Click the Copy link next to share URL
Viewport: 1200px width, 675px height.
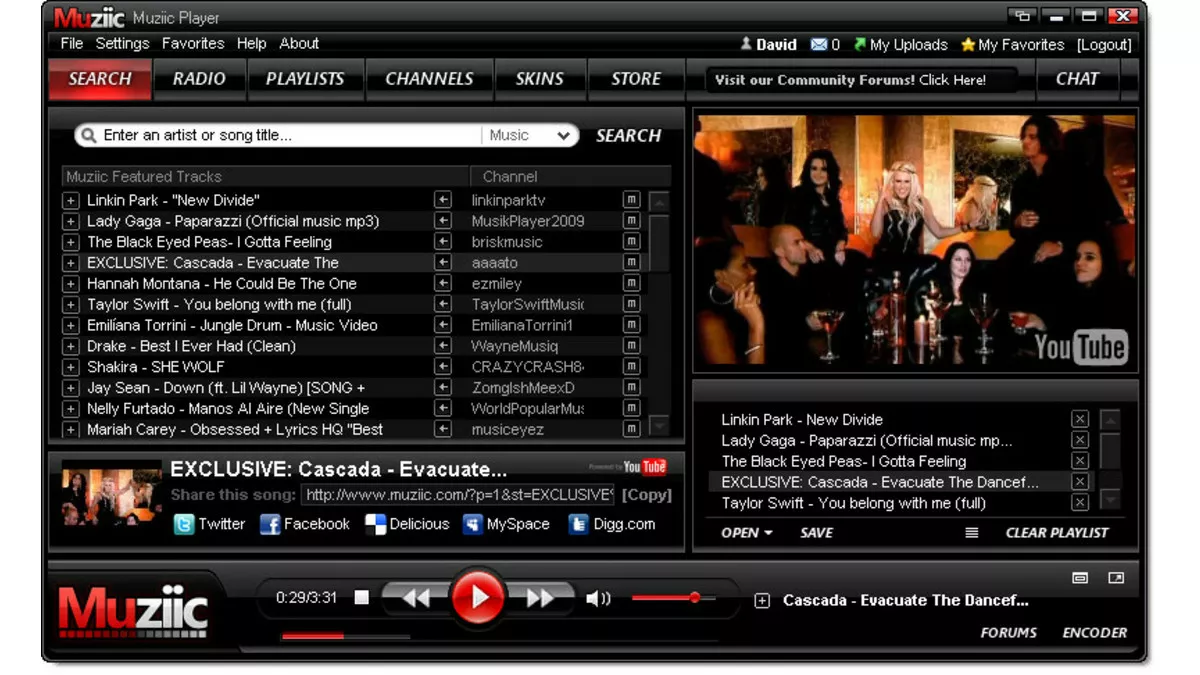(x=646, y=495)
